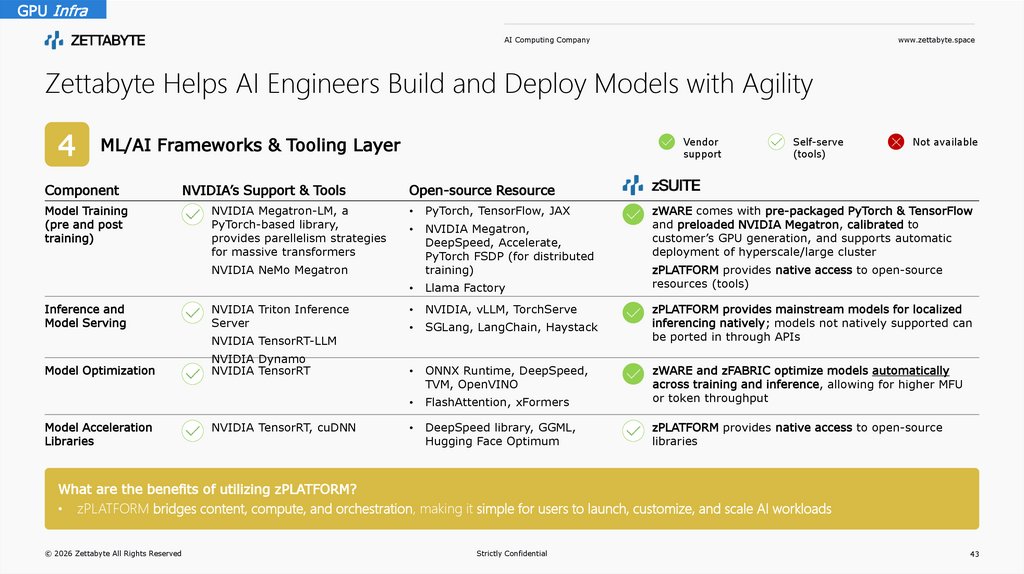The width and height of the screenshot is (1024, 574).
Task: Click the zSUITE green check in Model Optimization row
Action: (x=633, y=374)
